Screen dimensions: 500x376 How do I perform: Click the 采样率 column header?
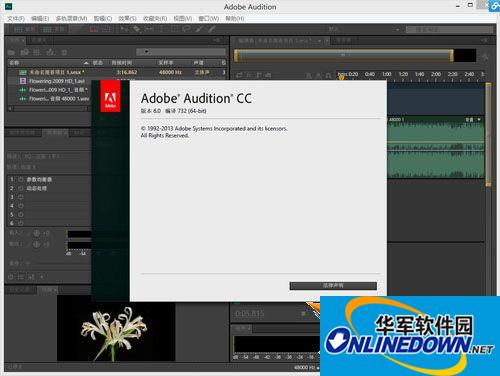point(166,63)
